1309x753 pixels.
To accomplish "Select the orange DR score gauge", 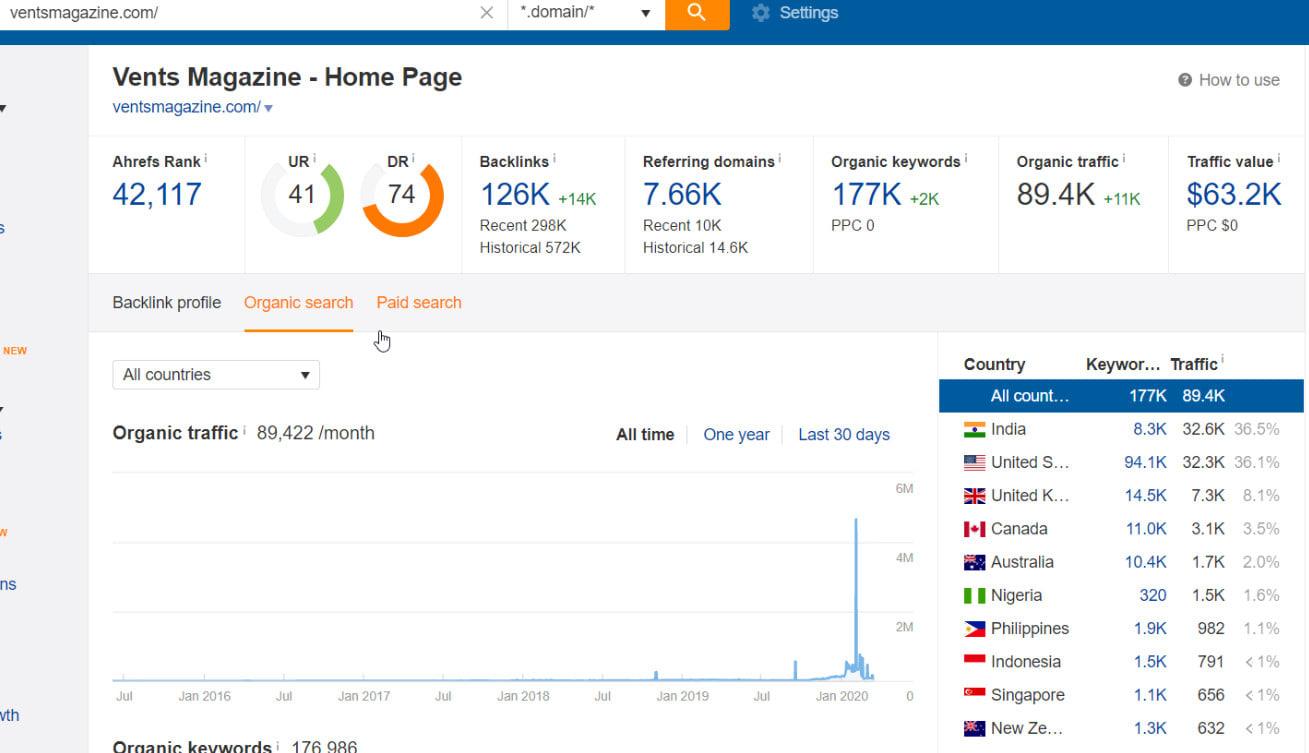I will (404, 195).
